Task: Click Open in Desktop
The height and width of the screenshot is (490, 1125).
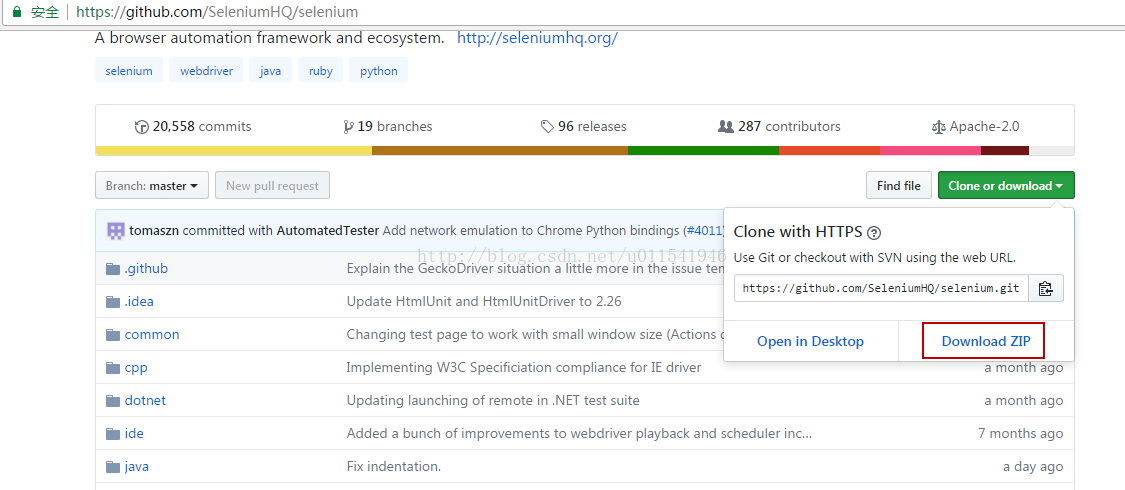Action: (x=810, y=341)
